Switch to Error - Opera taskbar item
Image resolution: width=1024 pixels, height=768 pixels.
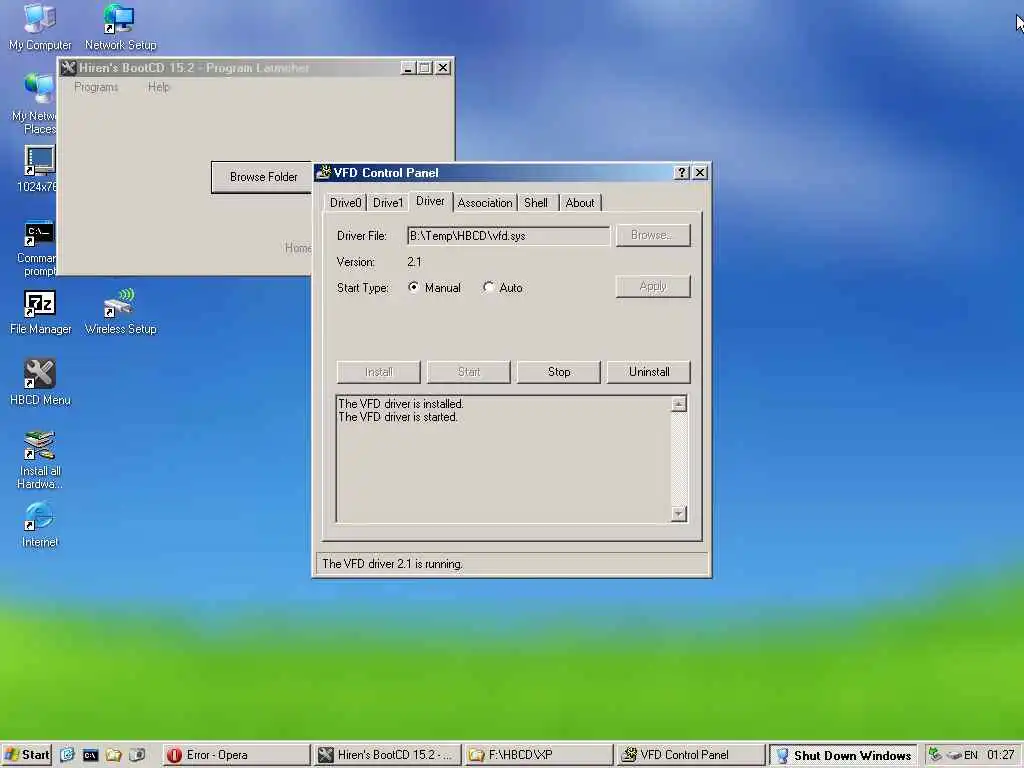pyautogui.click(x=236, y=755)
